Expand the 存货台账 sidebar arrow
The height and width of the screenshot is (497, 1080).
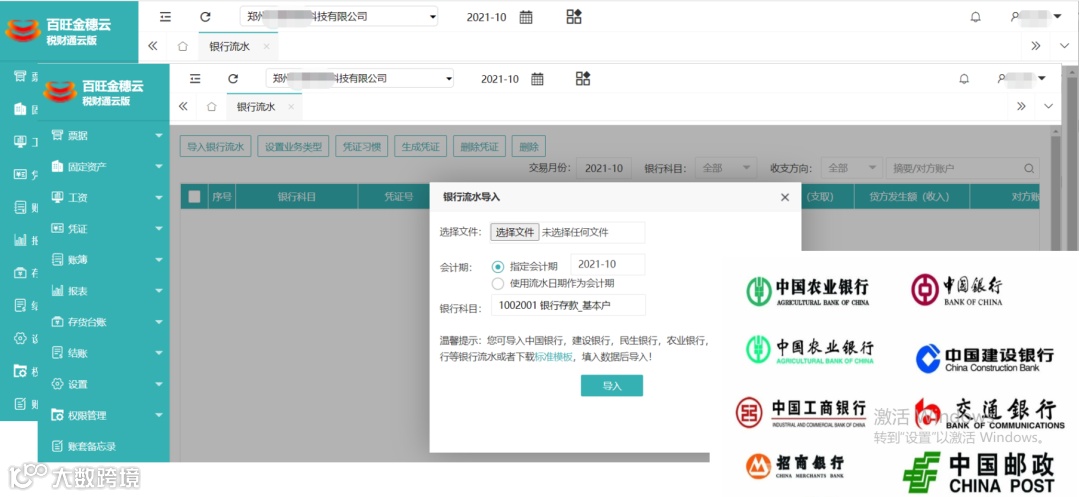tap(159, 322)
